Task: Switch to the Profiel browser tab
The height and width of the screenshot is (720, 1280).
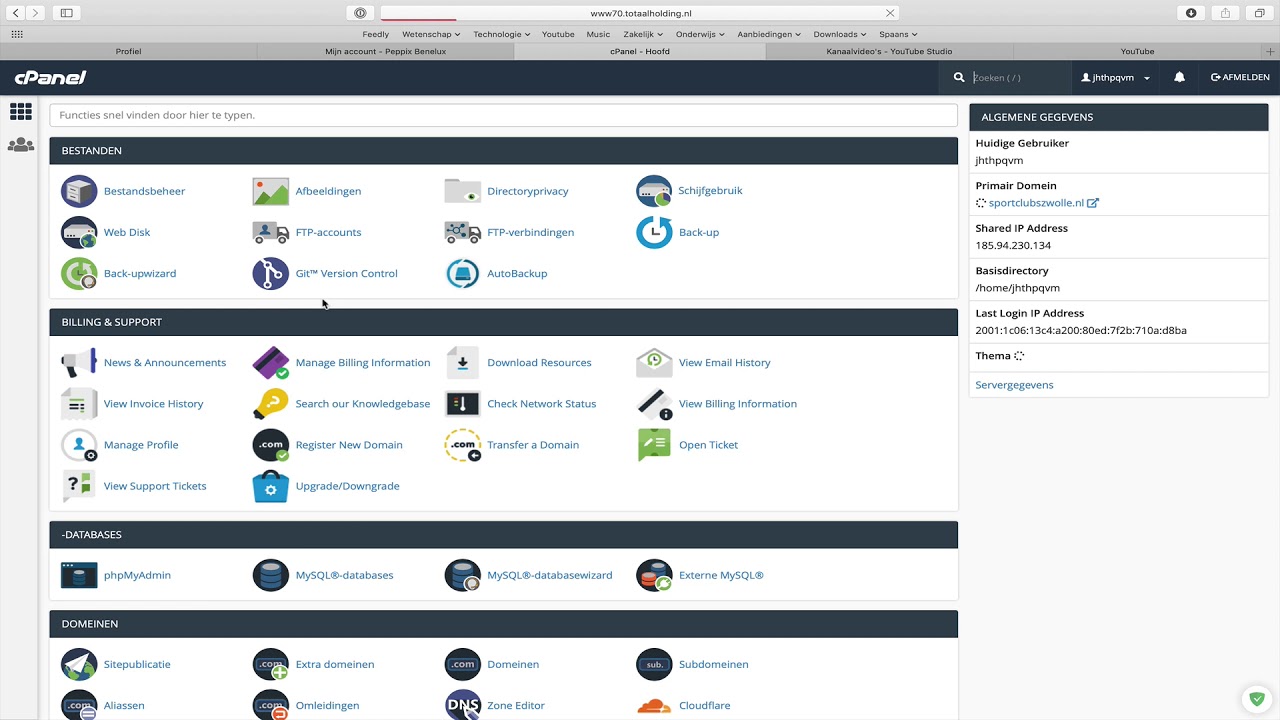Action: (x=128, y=51)
